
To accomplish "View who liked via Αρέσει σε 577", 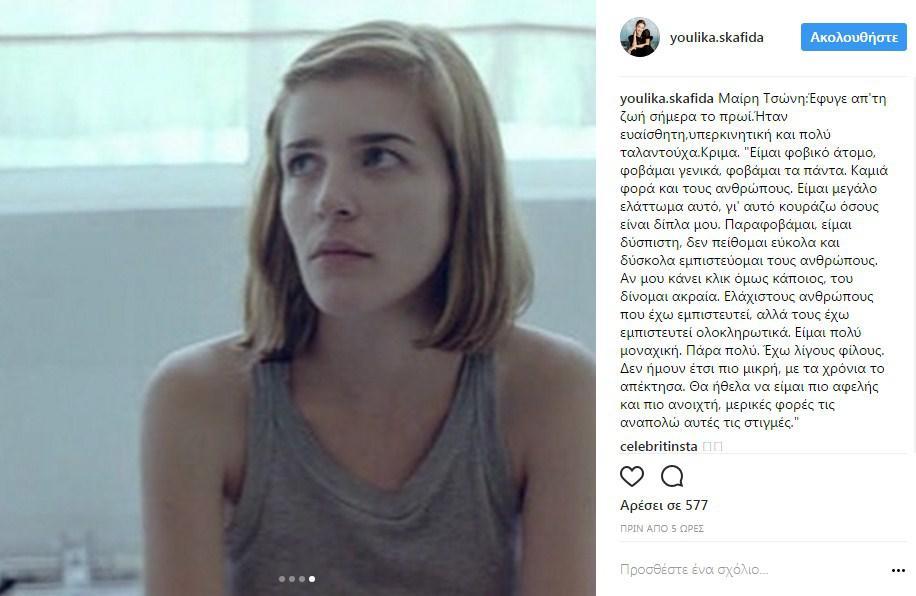I will coord(664,505).
